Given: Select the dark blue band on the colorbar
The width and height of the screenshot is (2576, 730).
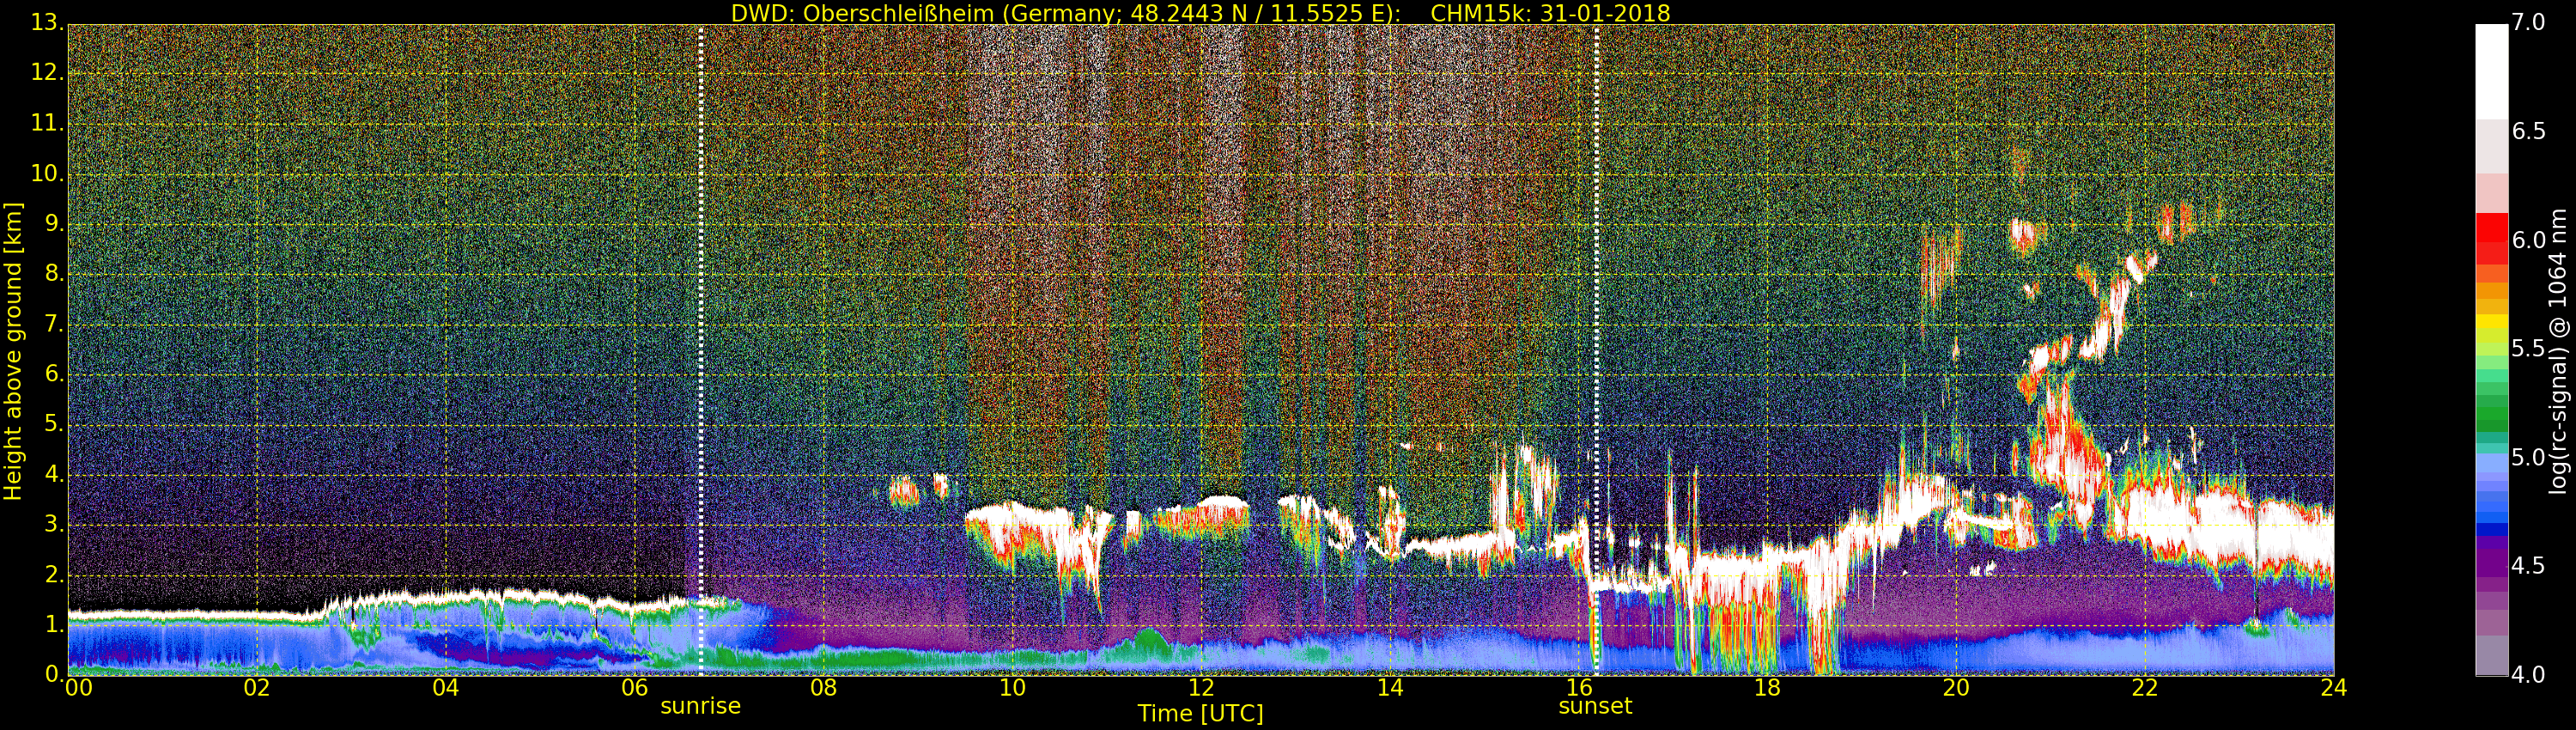Looking at the screenshot, I should (x=2491, y=529).
